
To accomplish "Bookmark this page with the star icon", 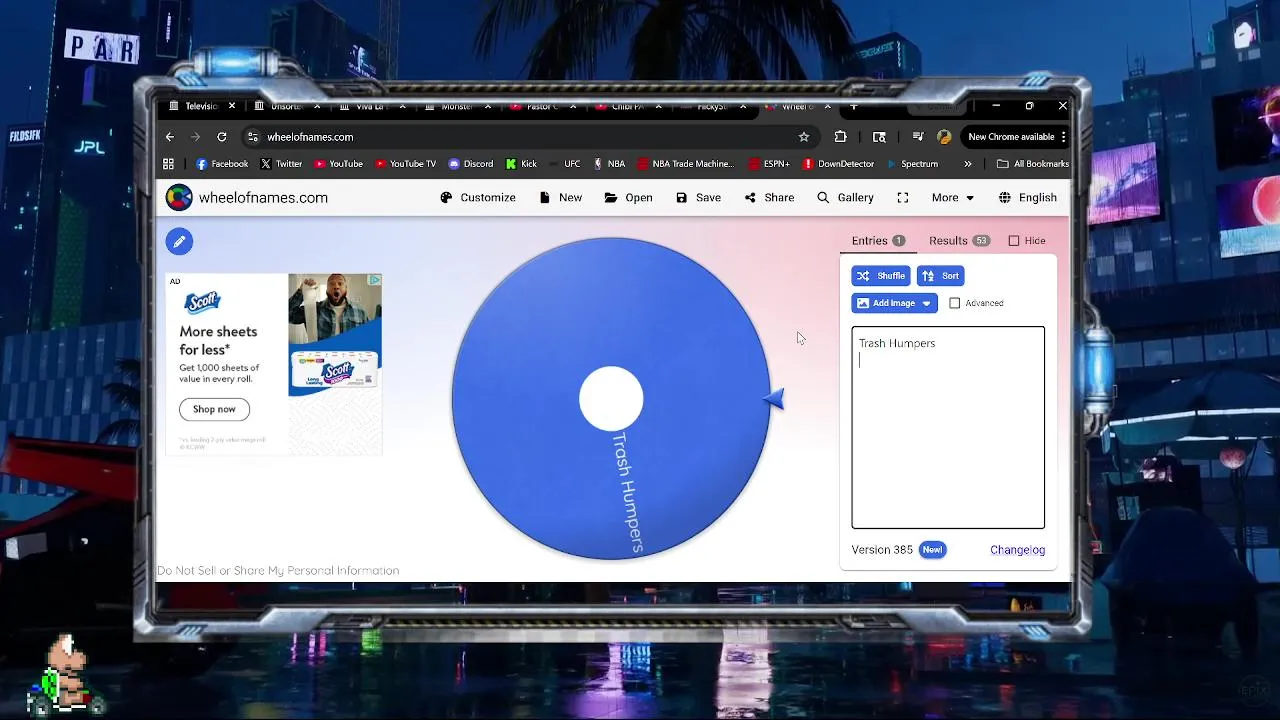I will [804, 137].
